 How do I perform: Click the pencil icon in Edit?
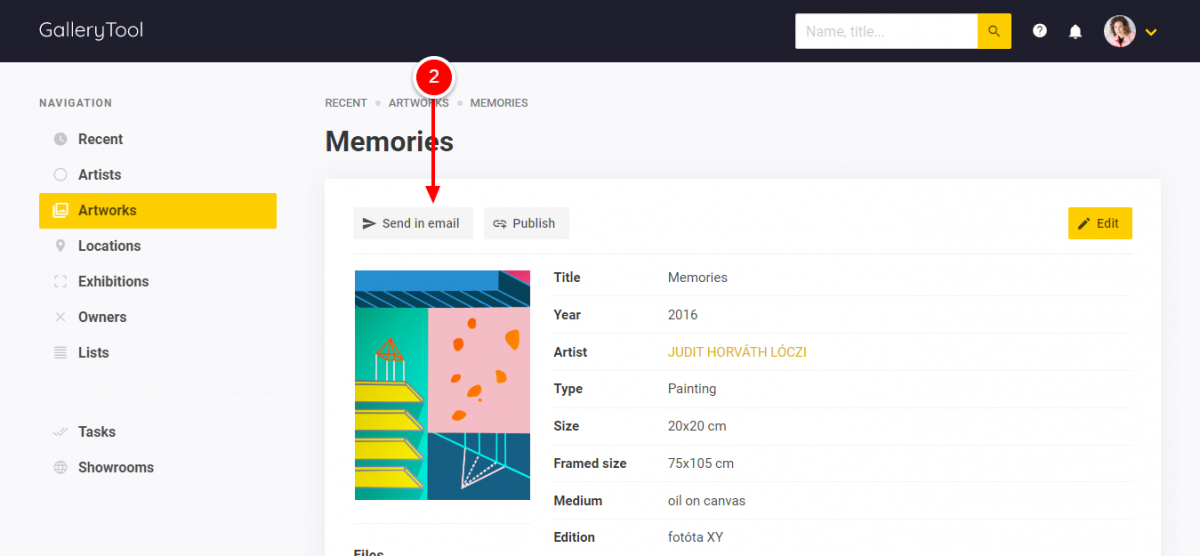click(1084, 223)
